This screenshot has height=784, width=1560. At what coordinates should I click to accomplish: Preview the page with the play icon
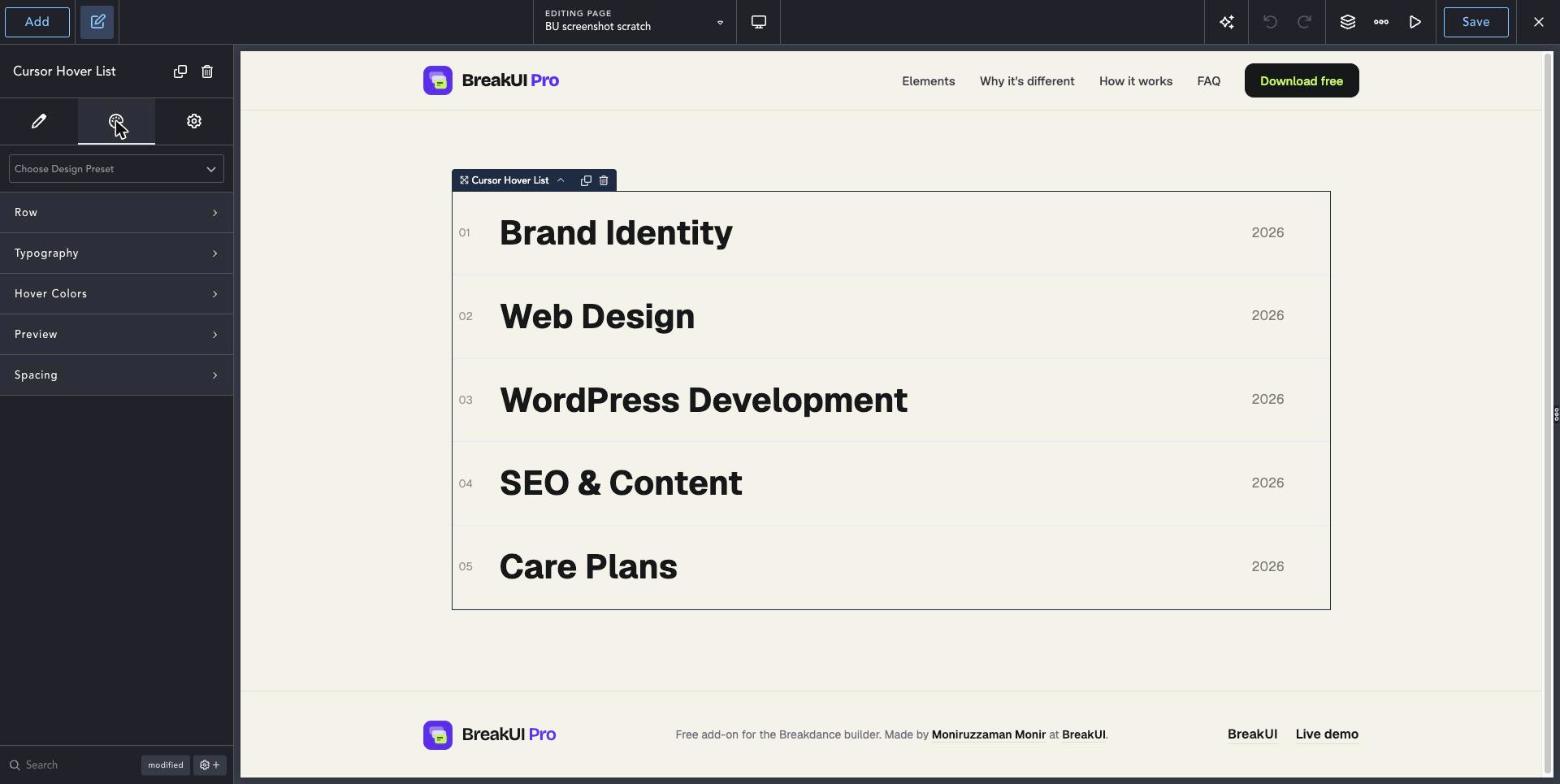[1415, 22]
